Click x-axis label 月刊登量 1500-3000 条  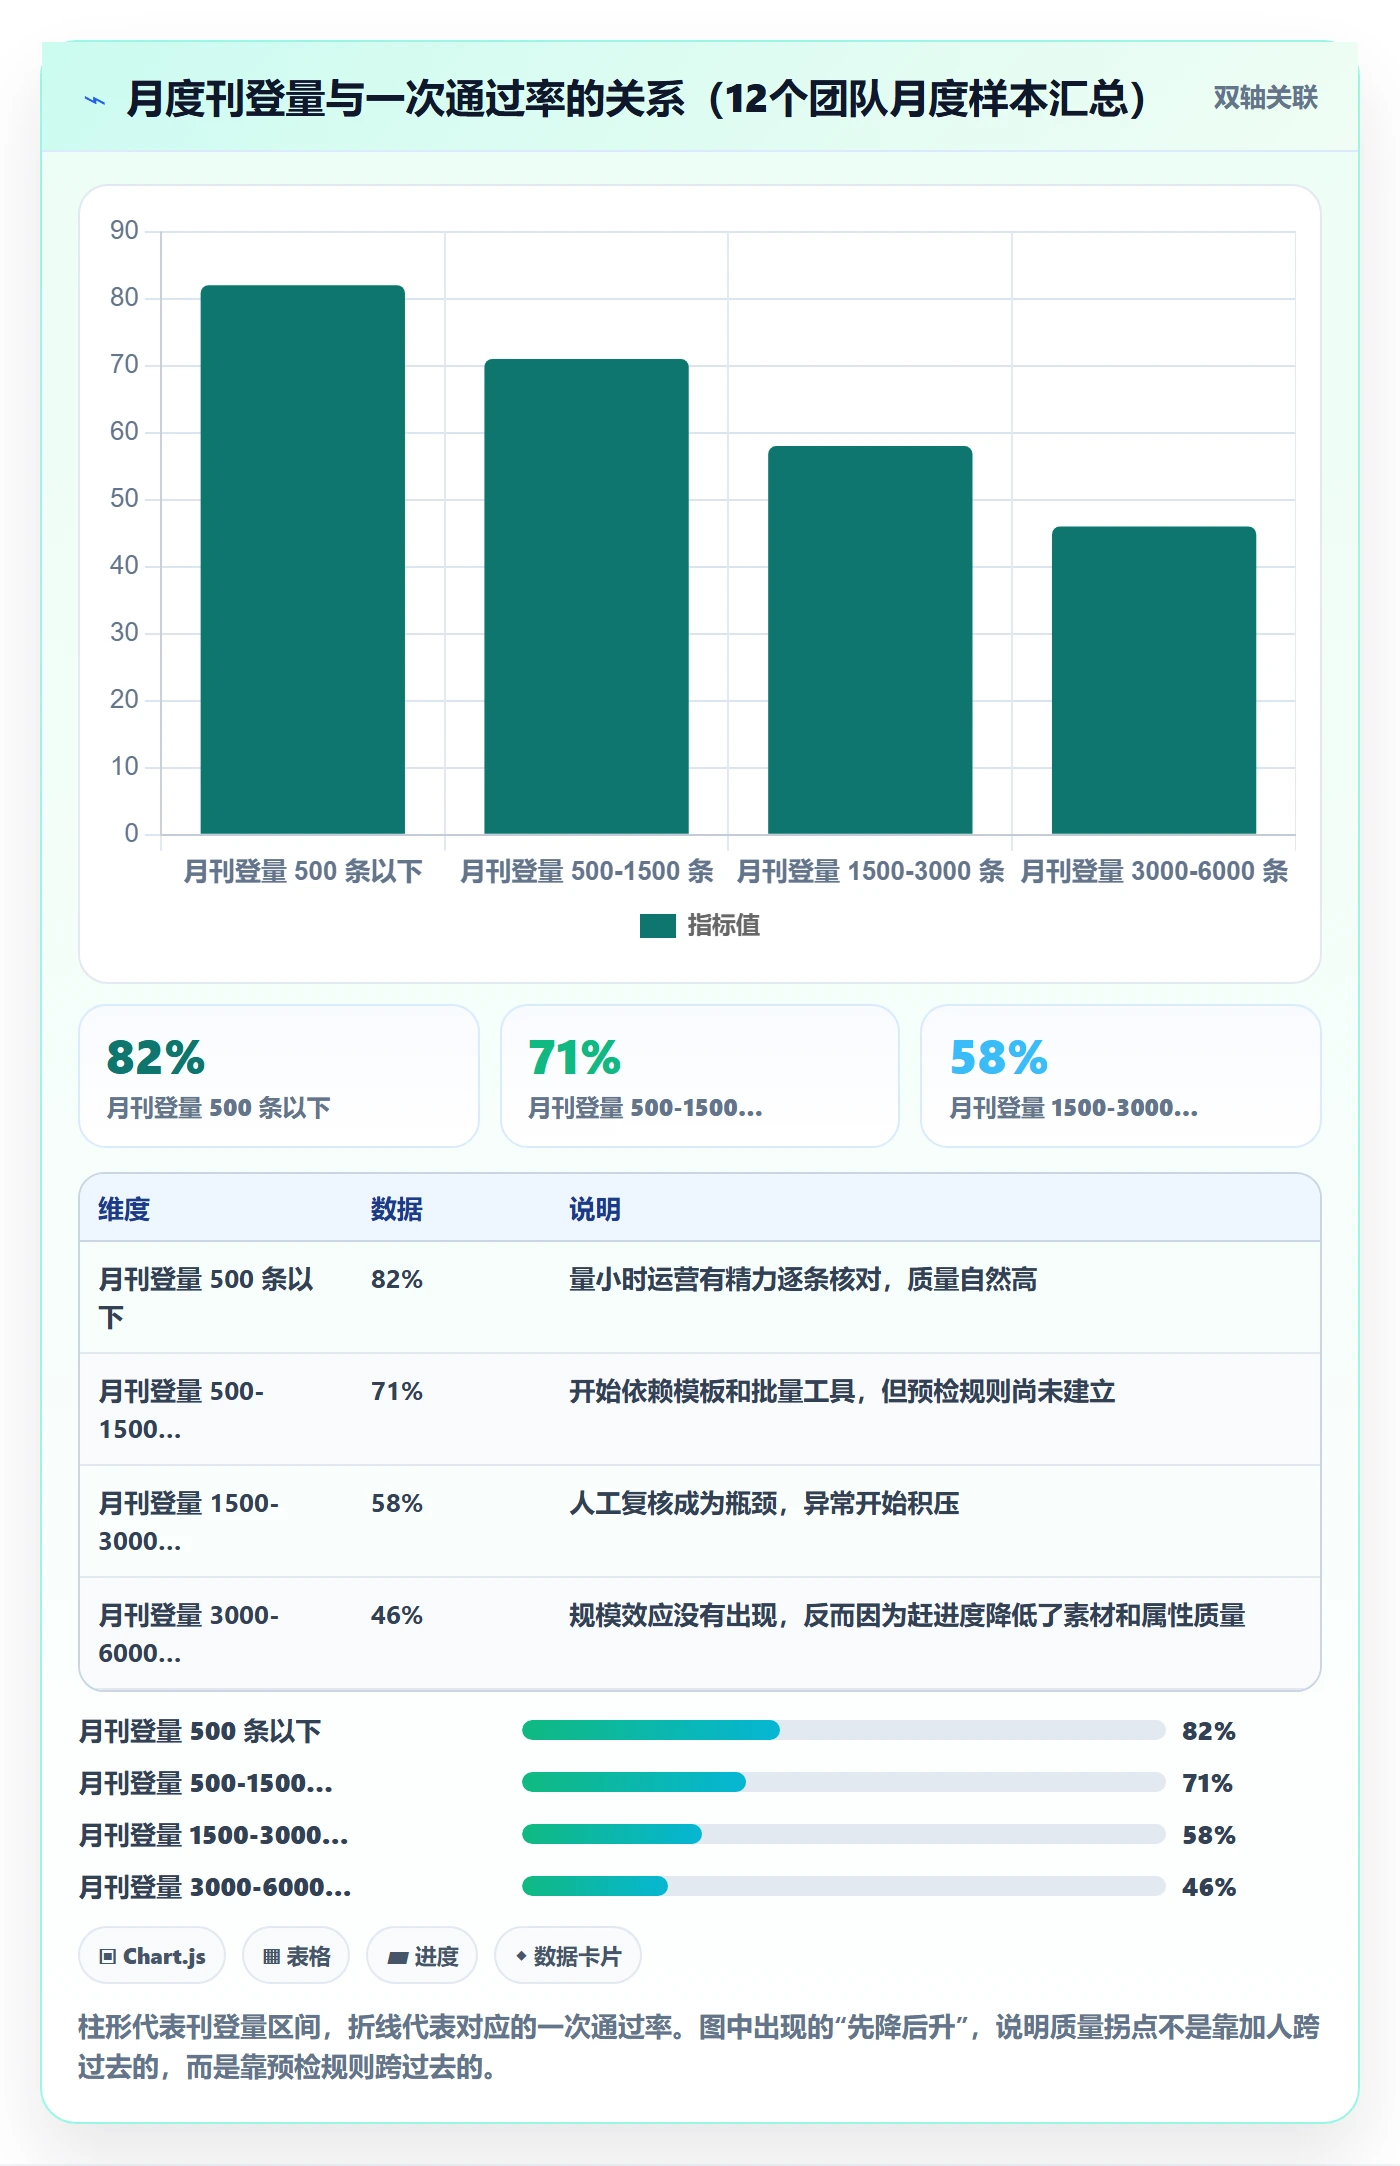(x=870, y=871)
